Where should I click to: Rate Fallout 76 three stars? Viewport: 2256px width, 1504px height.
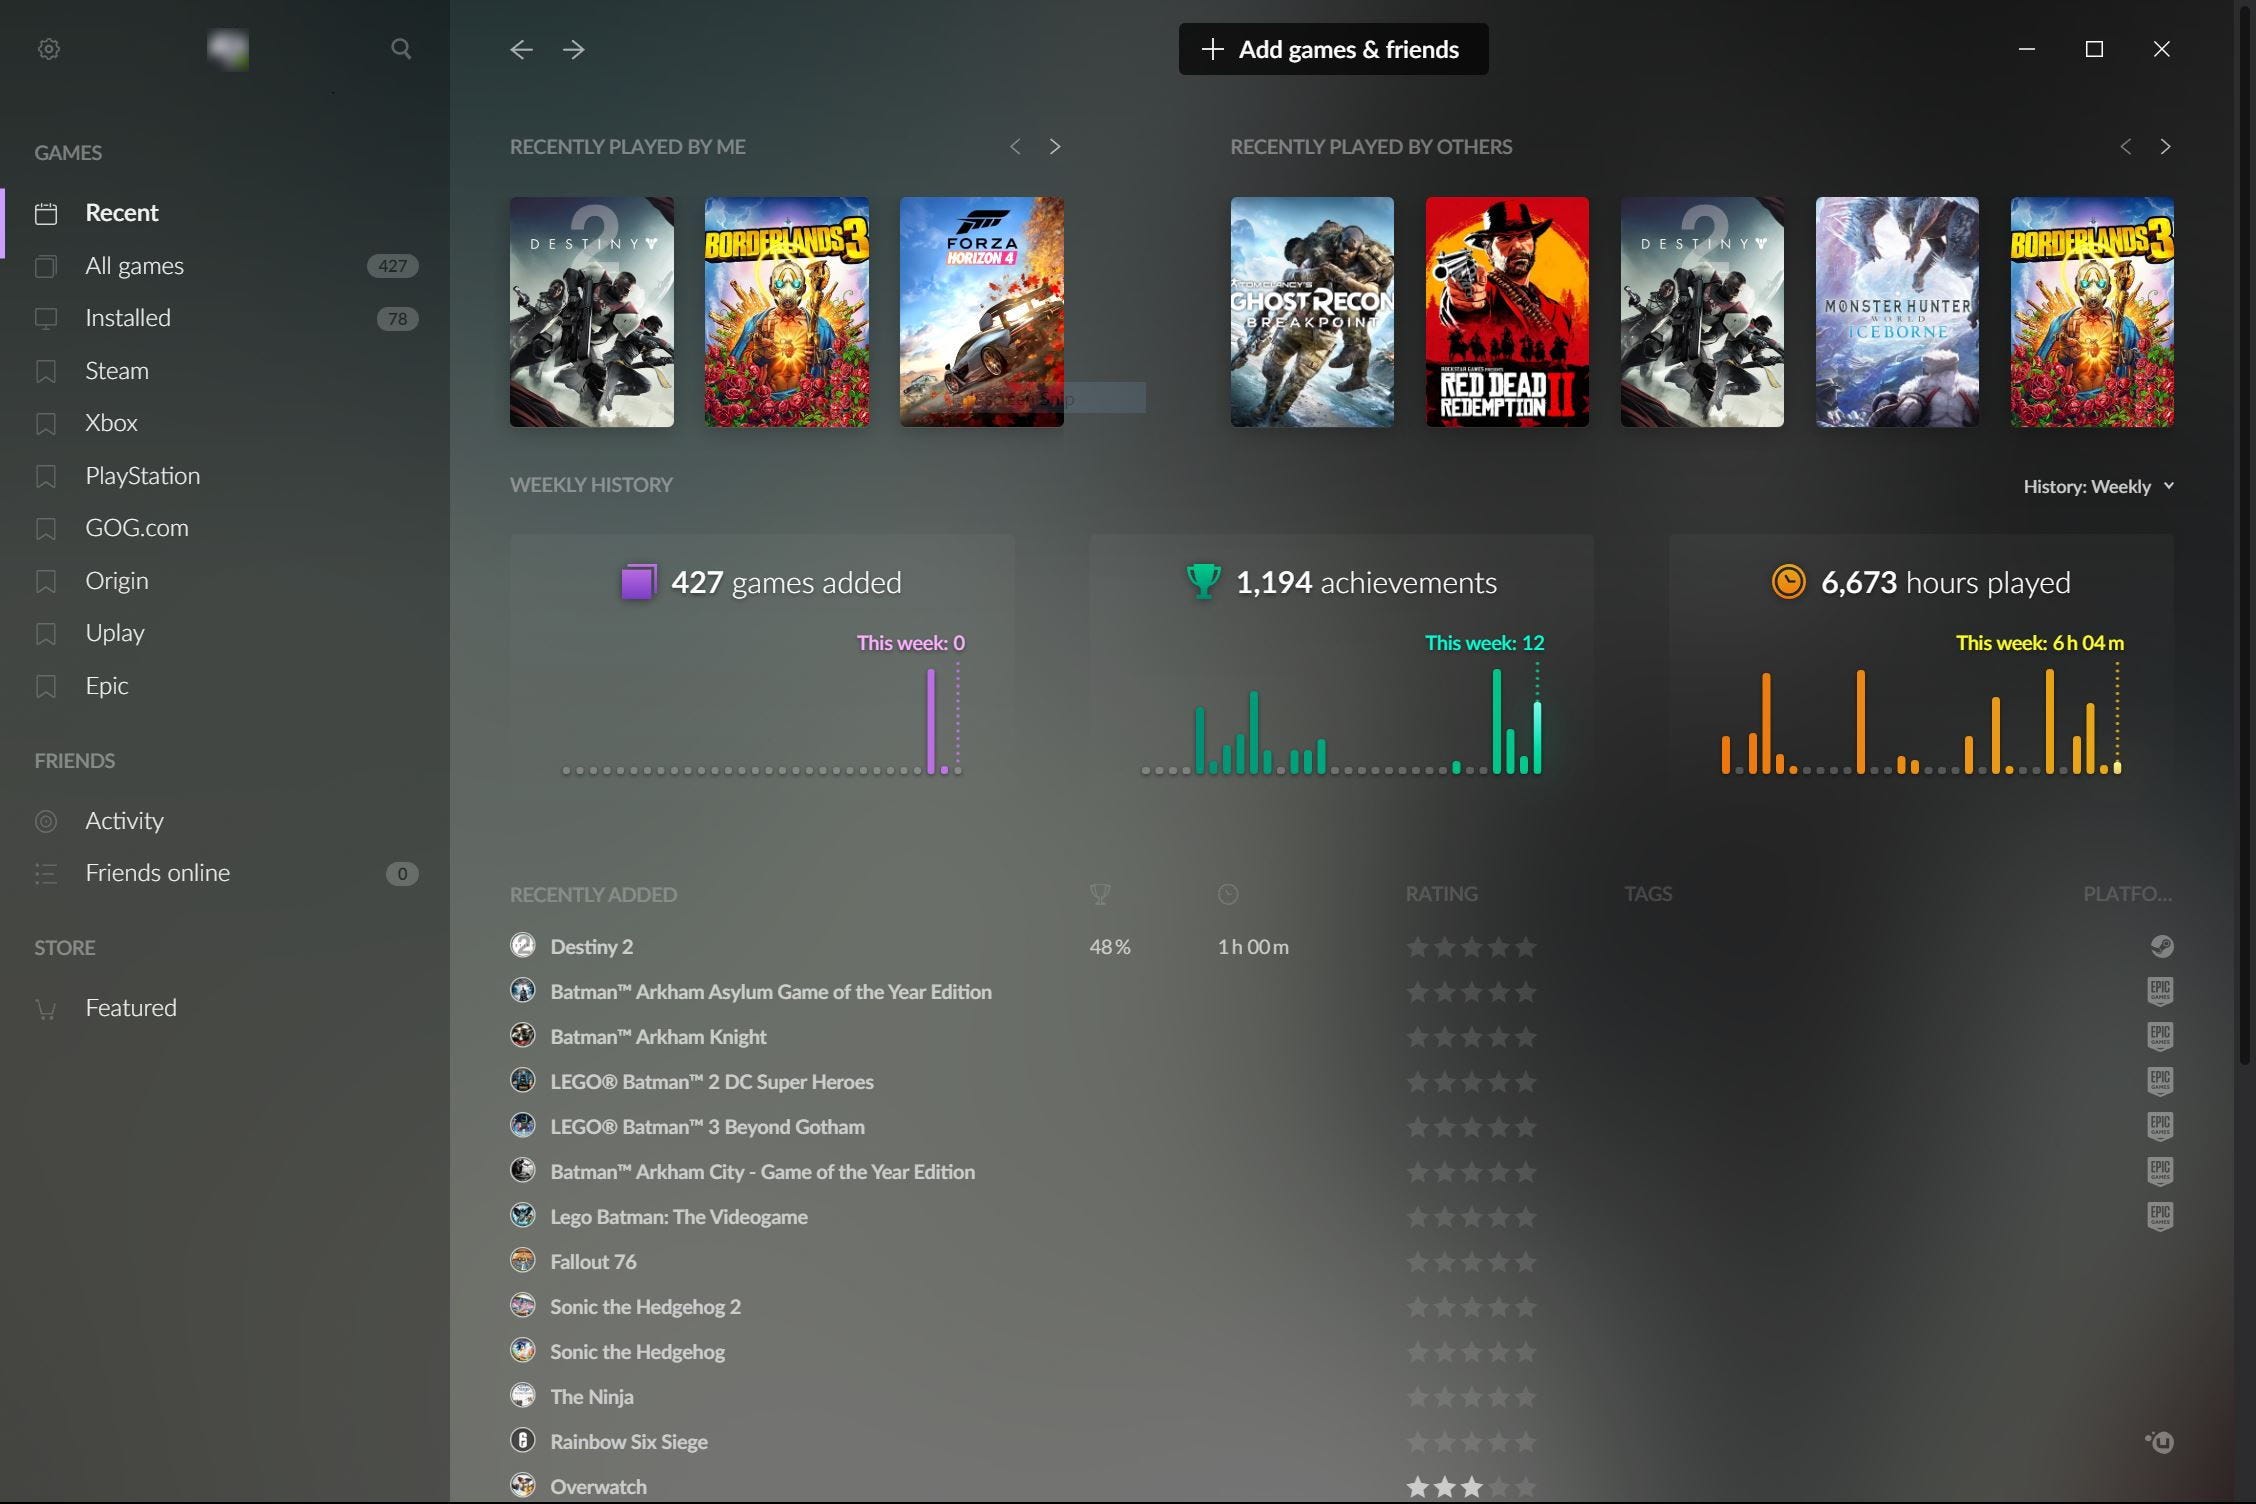coord(1471,1262)
